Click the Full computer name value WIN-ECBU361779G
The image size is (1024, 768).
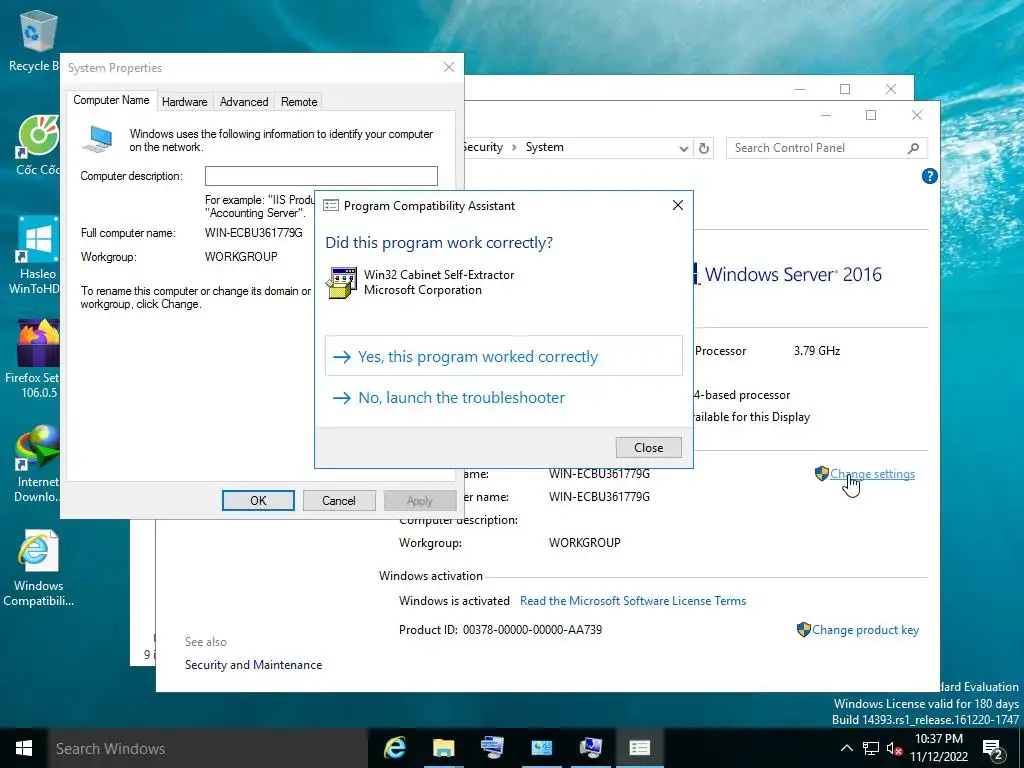(x=253, y=233)
